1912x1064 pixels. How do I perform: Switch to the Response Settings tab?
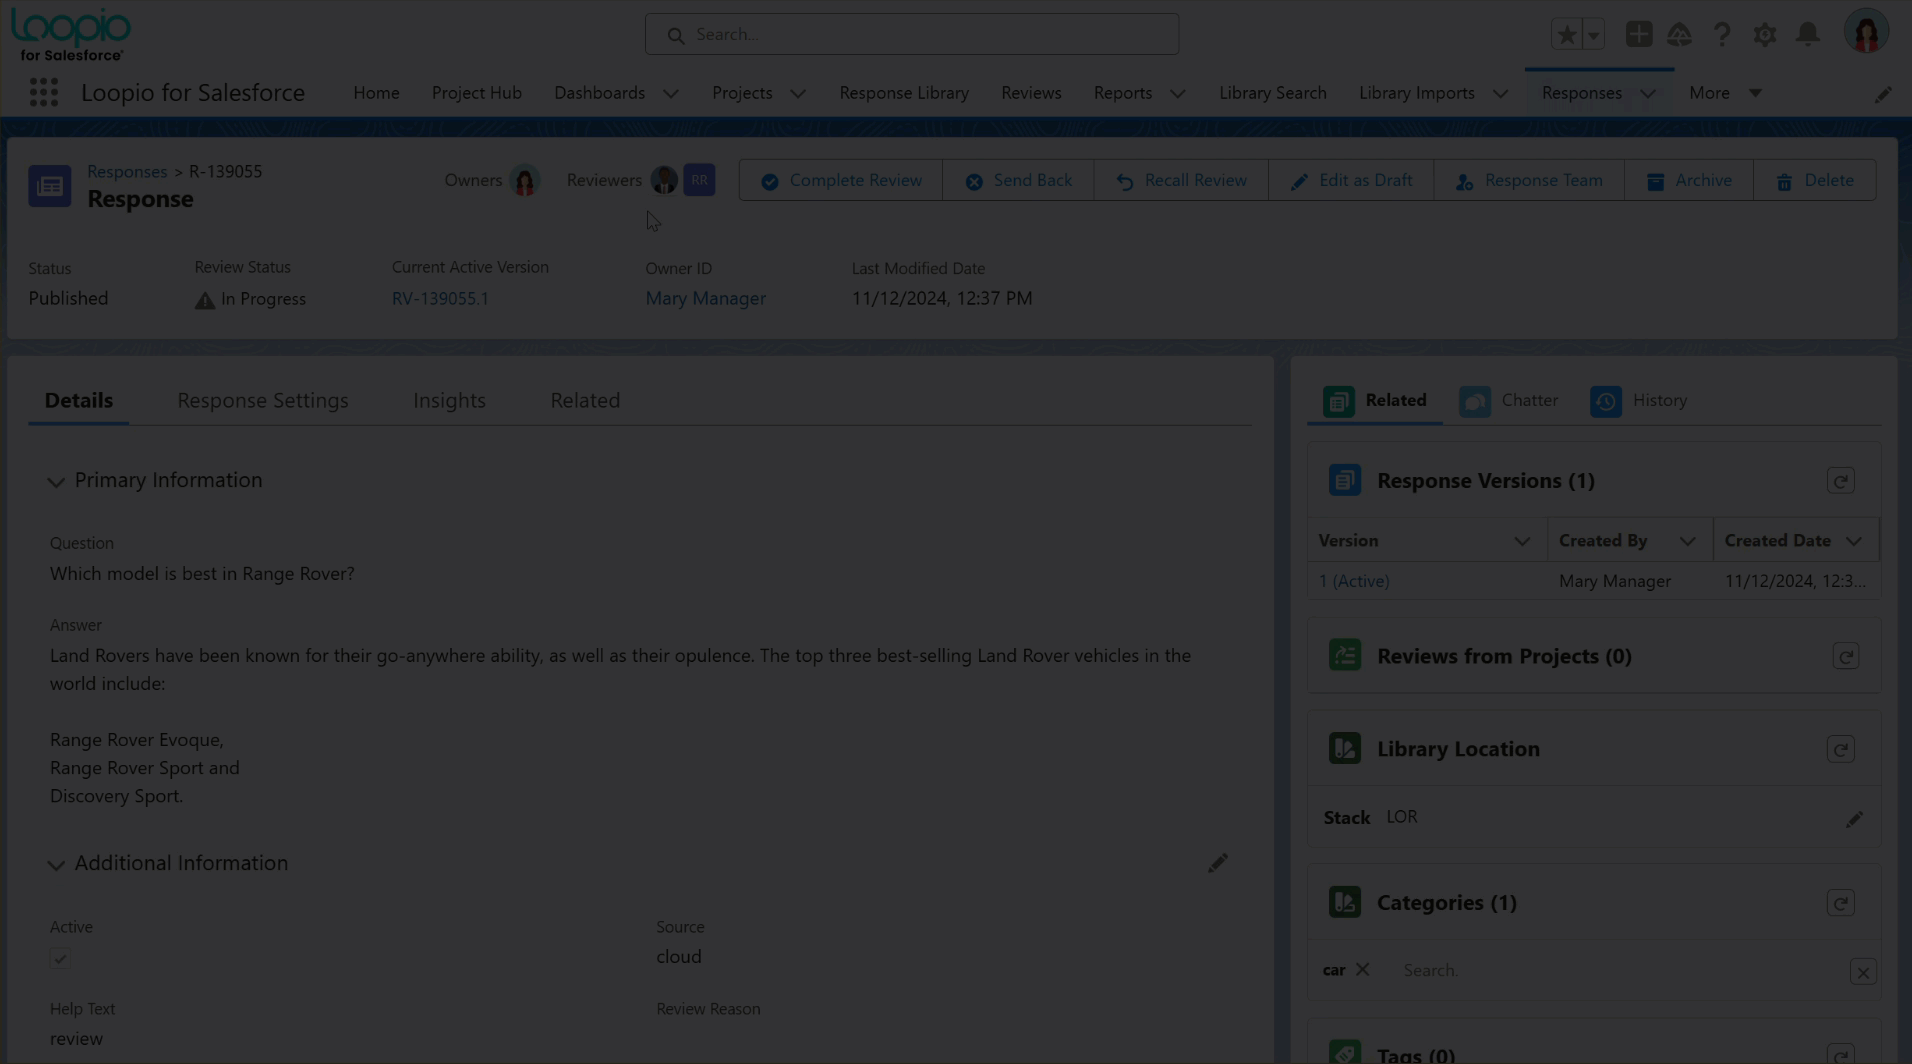[263, 401]
